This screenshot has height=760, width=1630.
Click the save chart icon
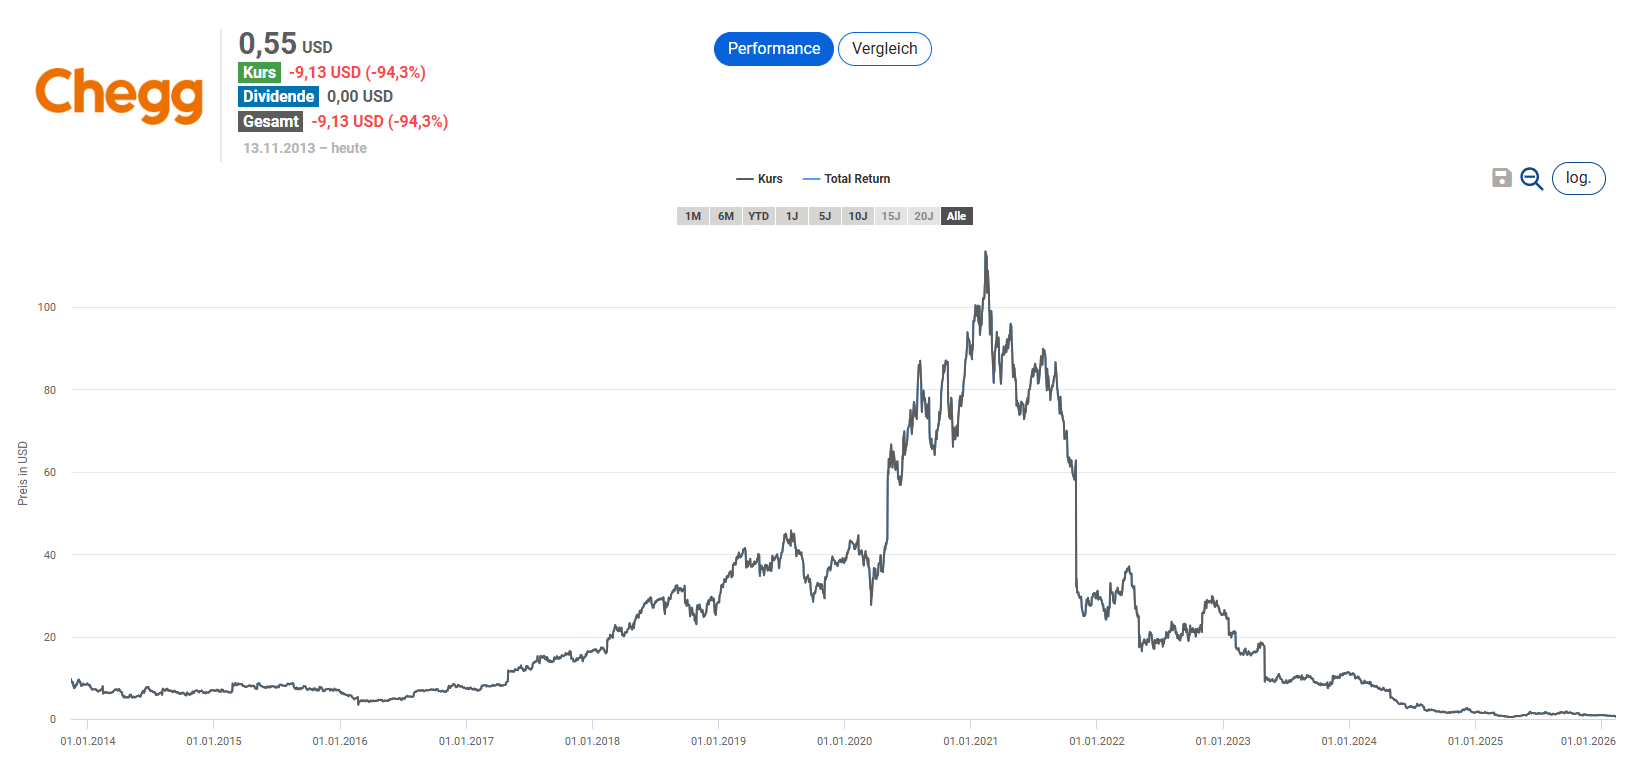[1501, 178]
